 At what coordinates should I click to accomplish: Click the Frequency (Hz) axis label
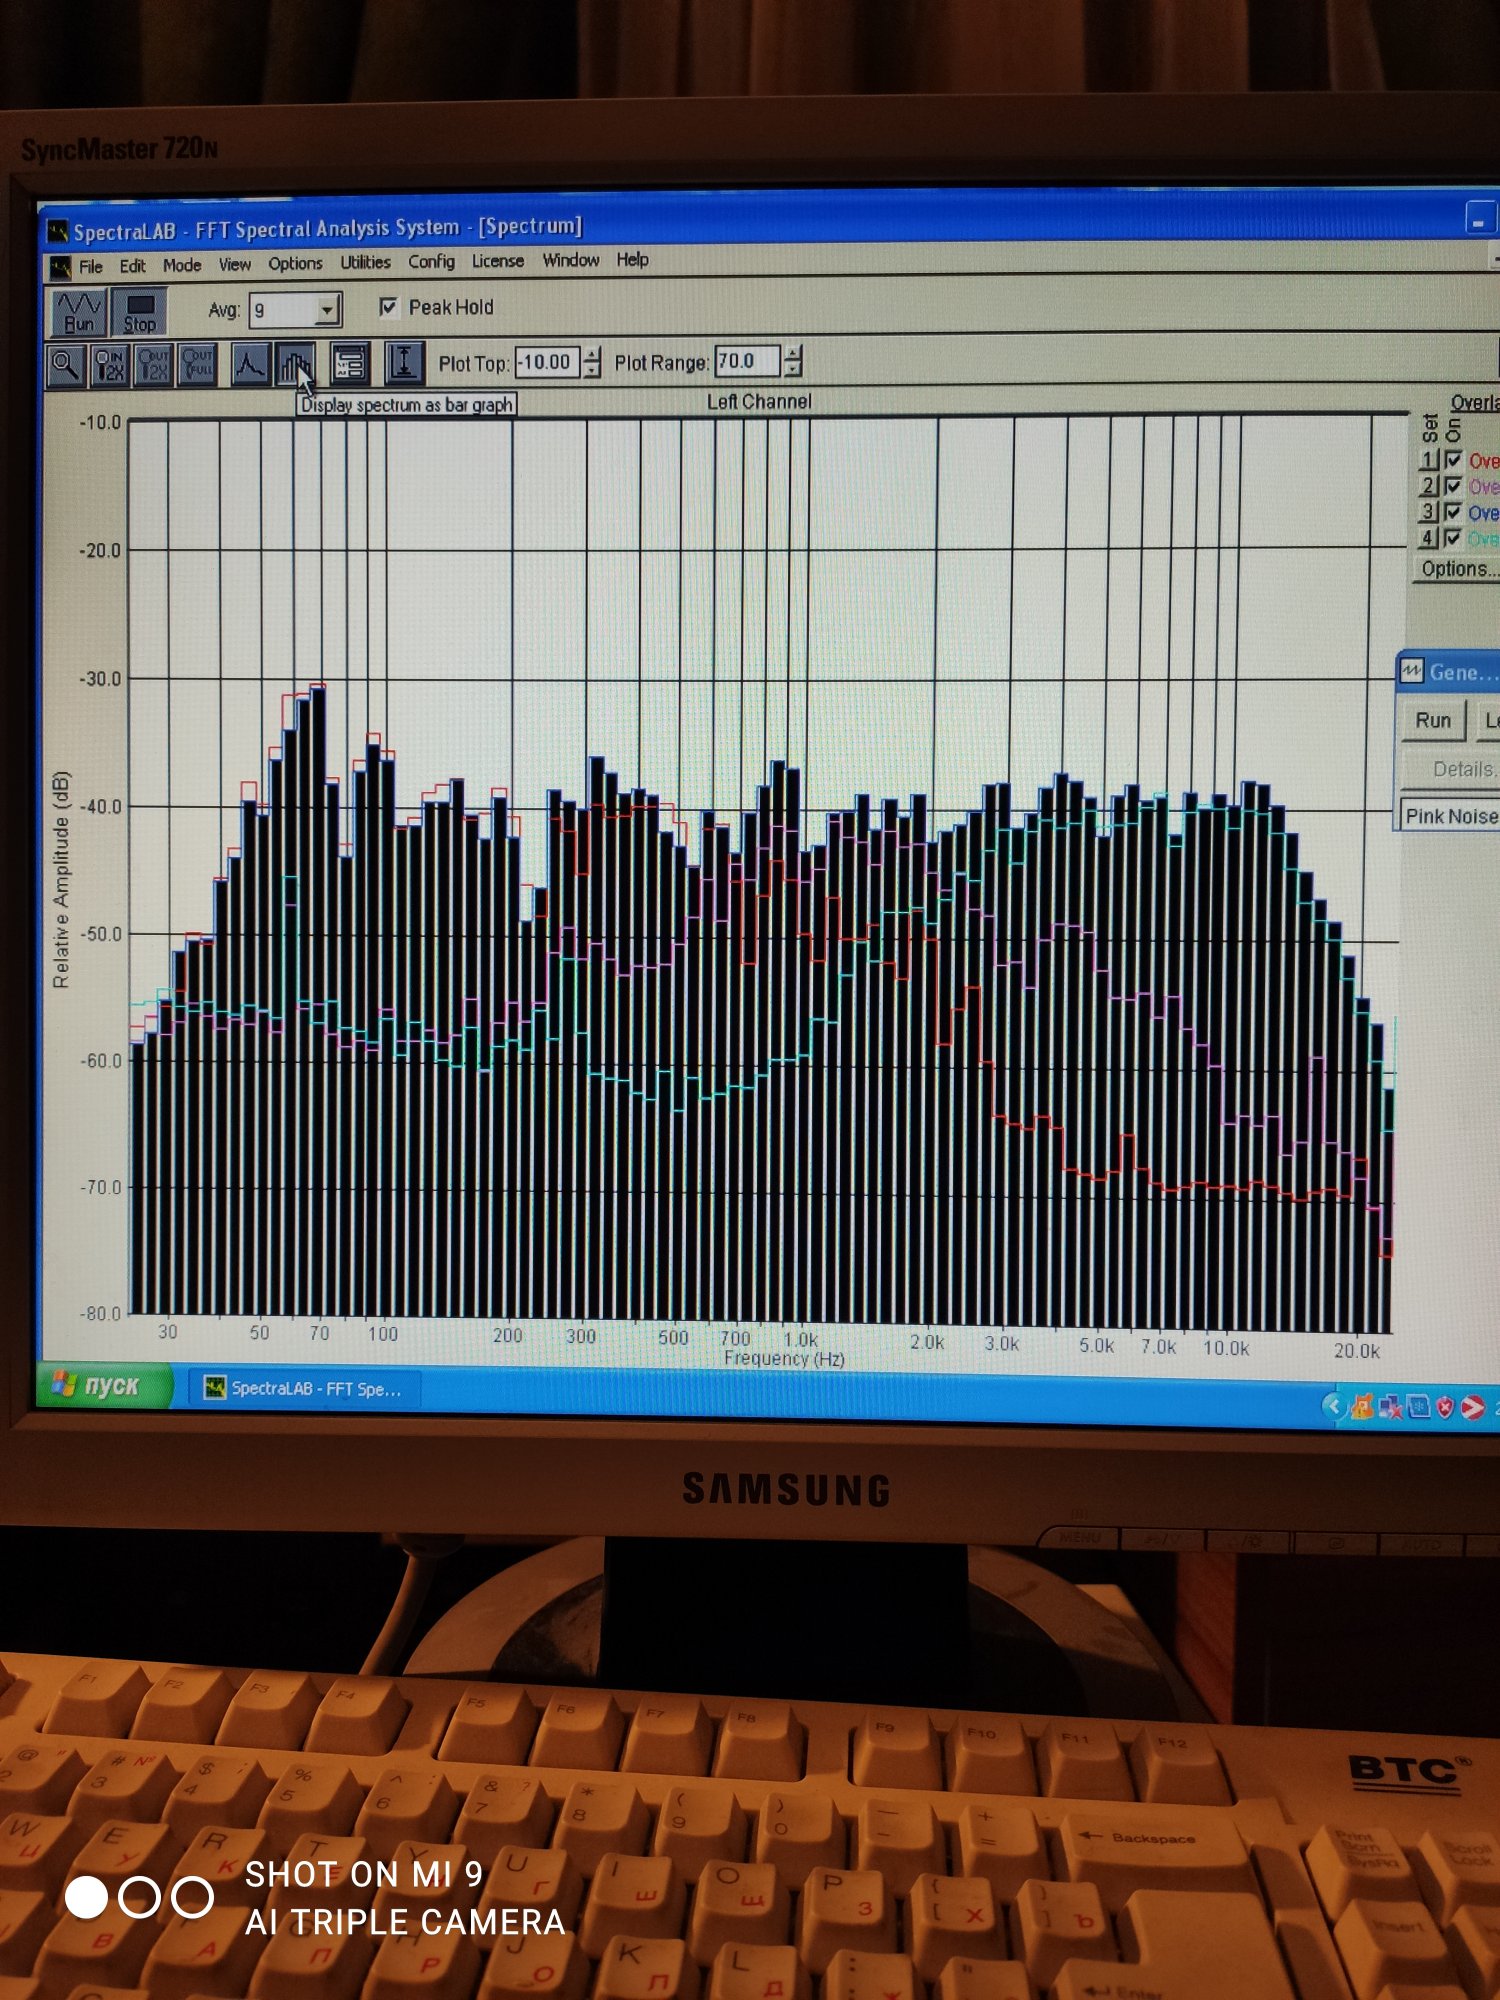point(784,1358)
